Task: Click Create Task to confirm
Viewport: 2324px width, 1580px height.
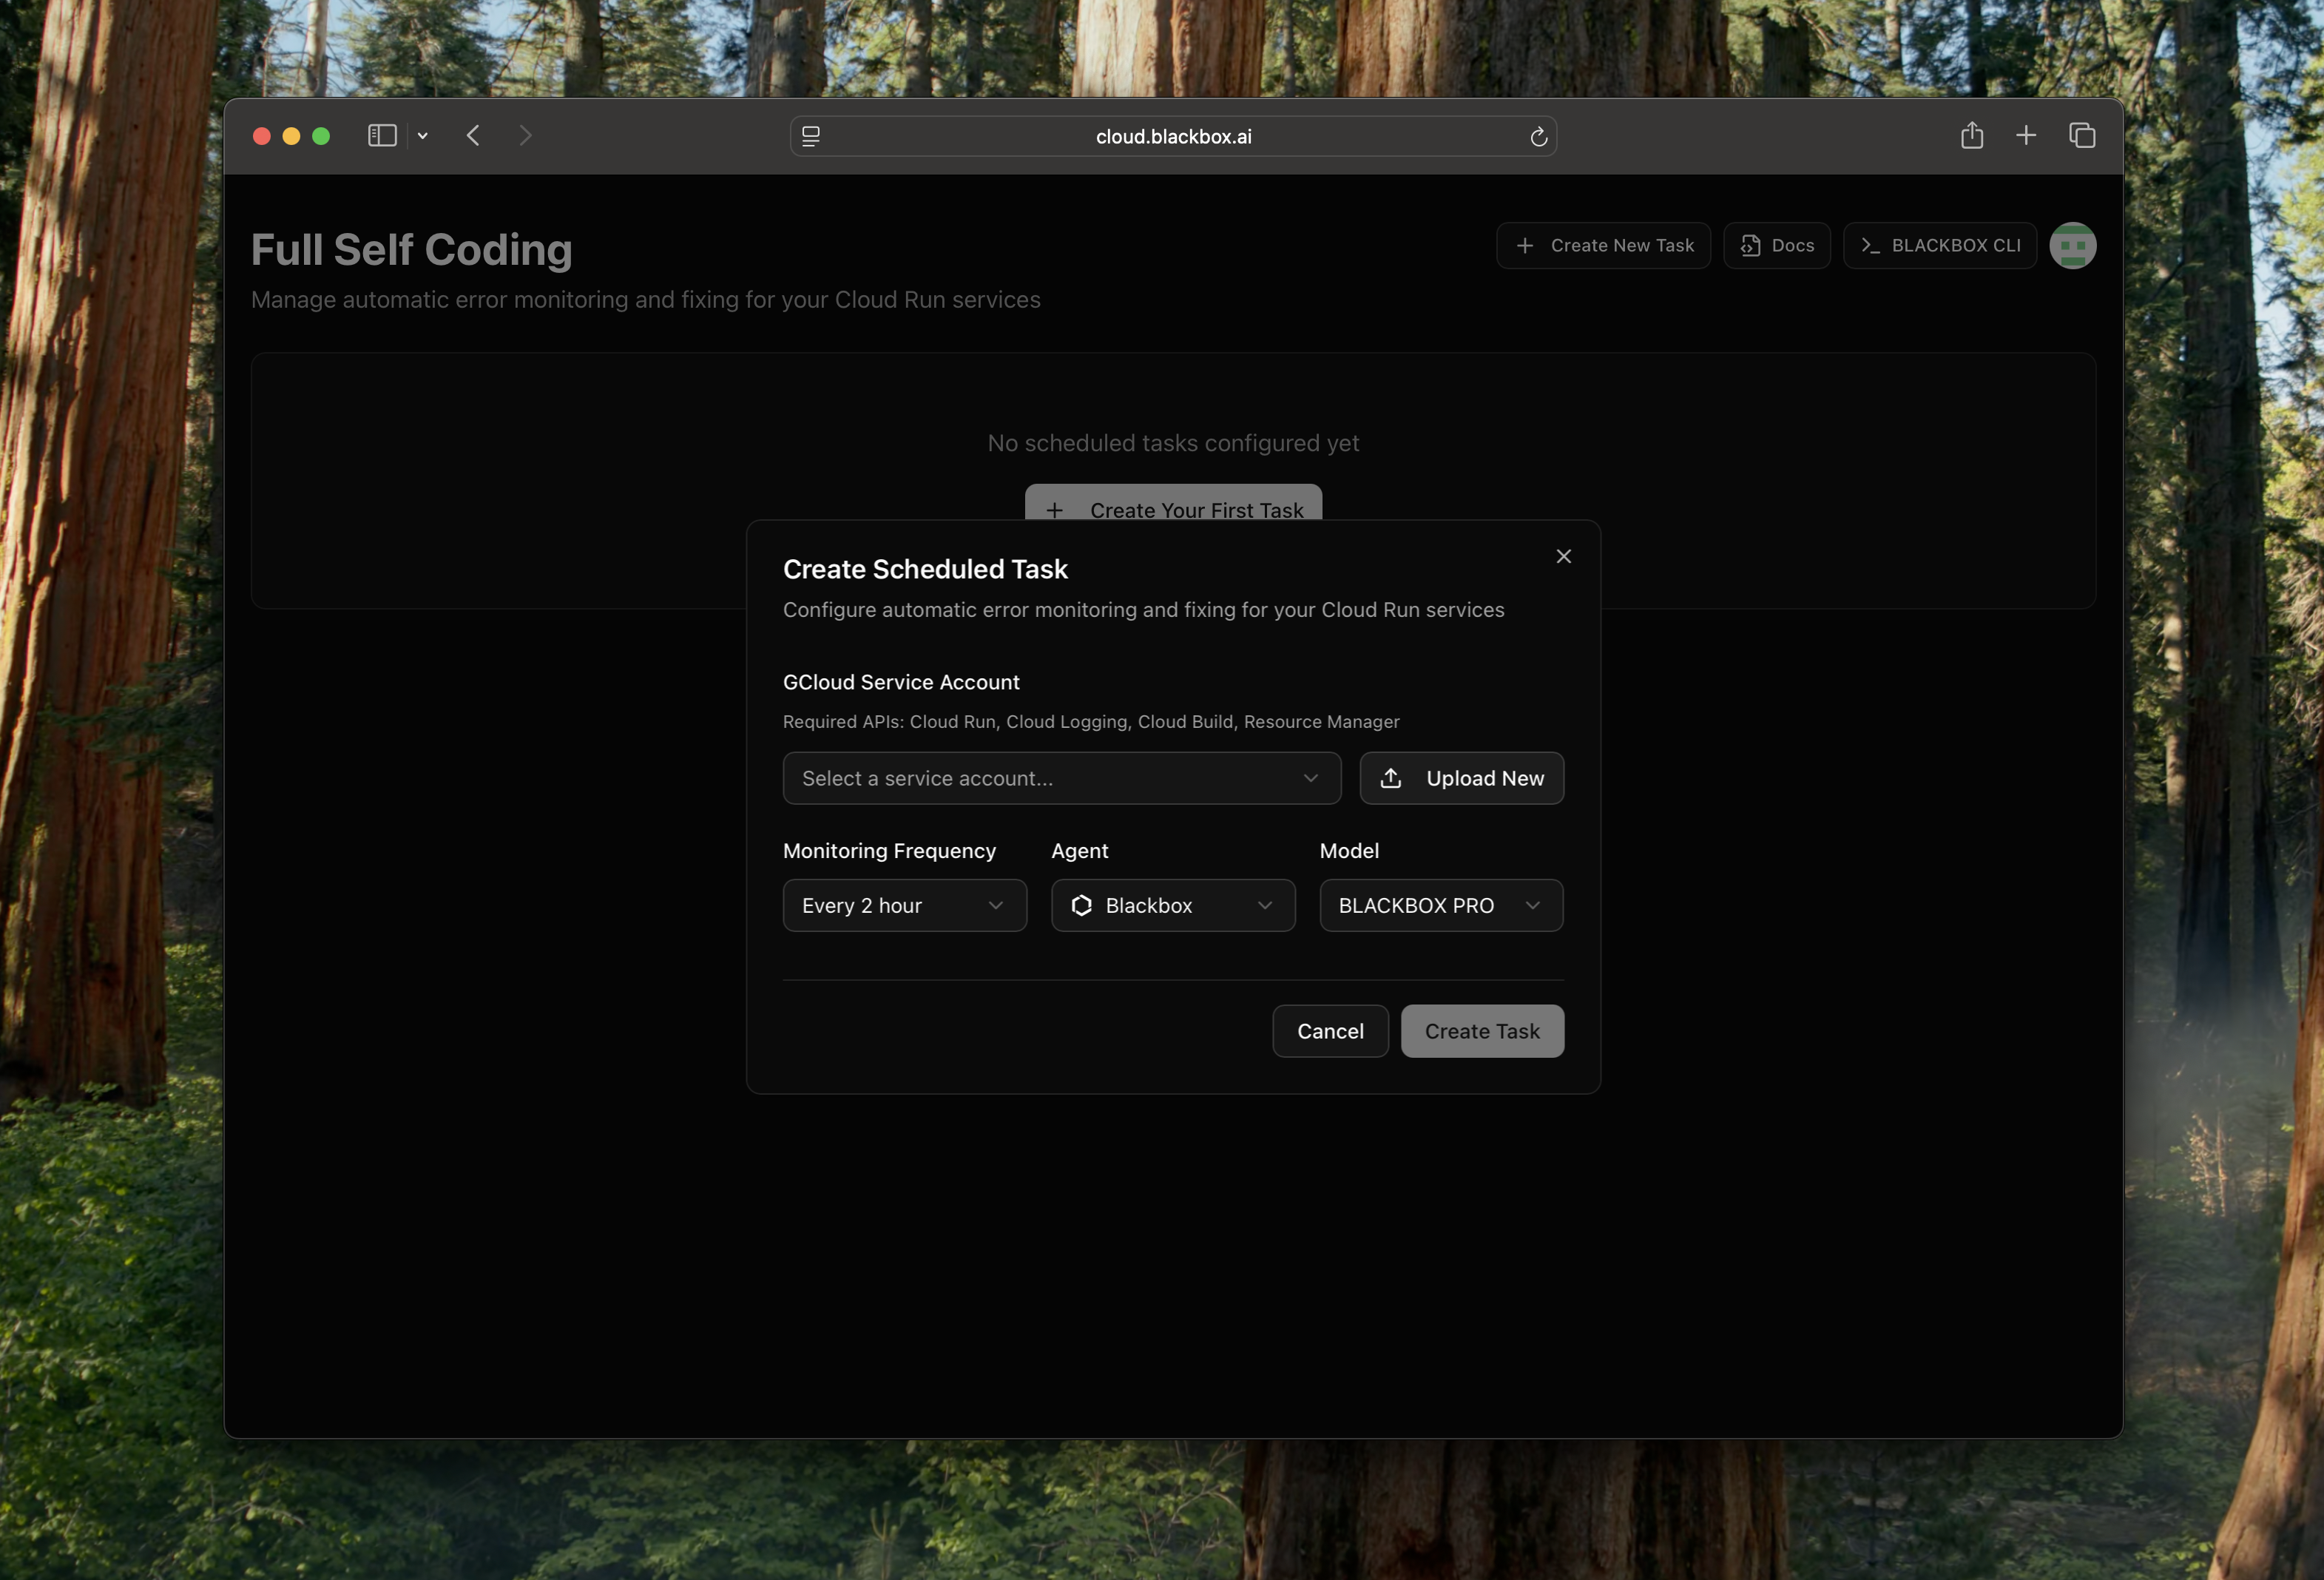Action: 1482,1030
